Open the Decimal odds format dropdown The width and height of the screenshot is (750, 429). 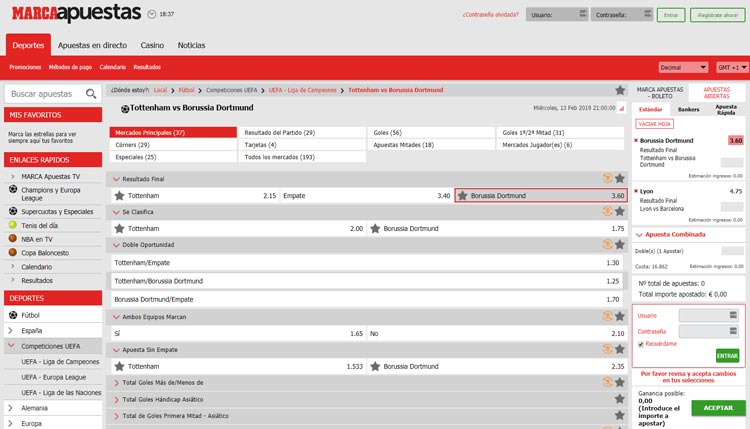(x=683, y=67)
